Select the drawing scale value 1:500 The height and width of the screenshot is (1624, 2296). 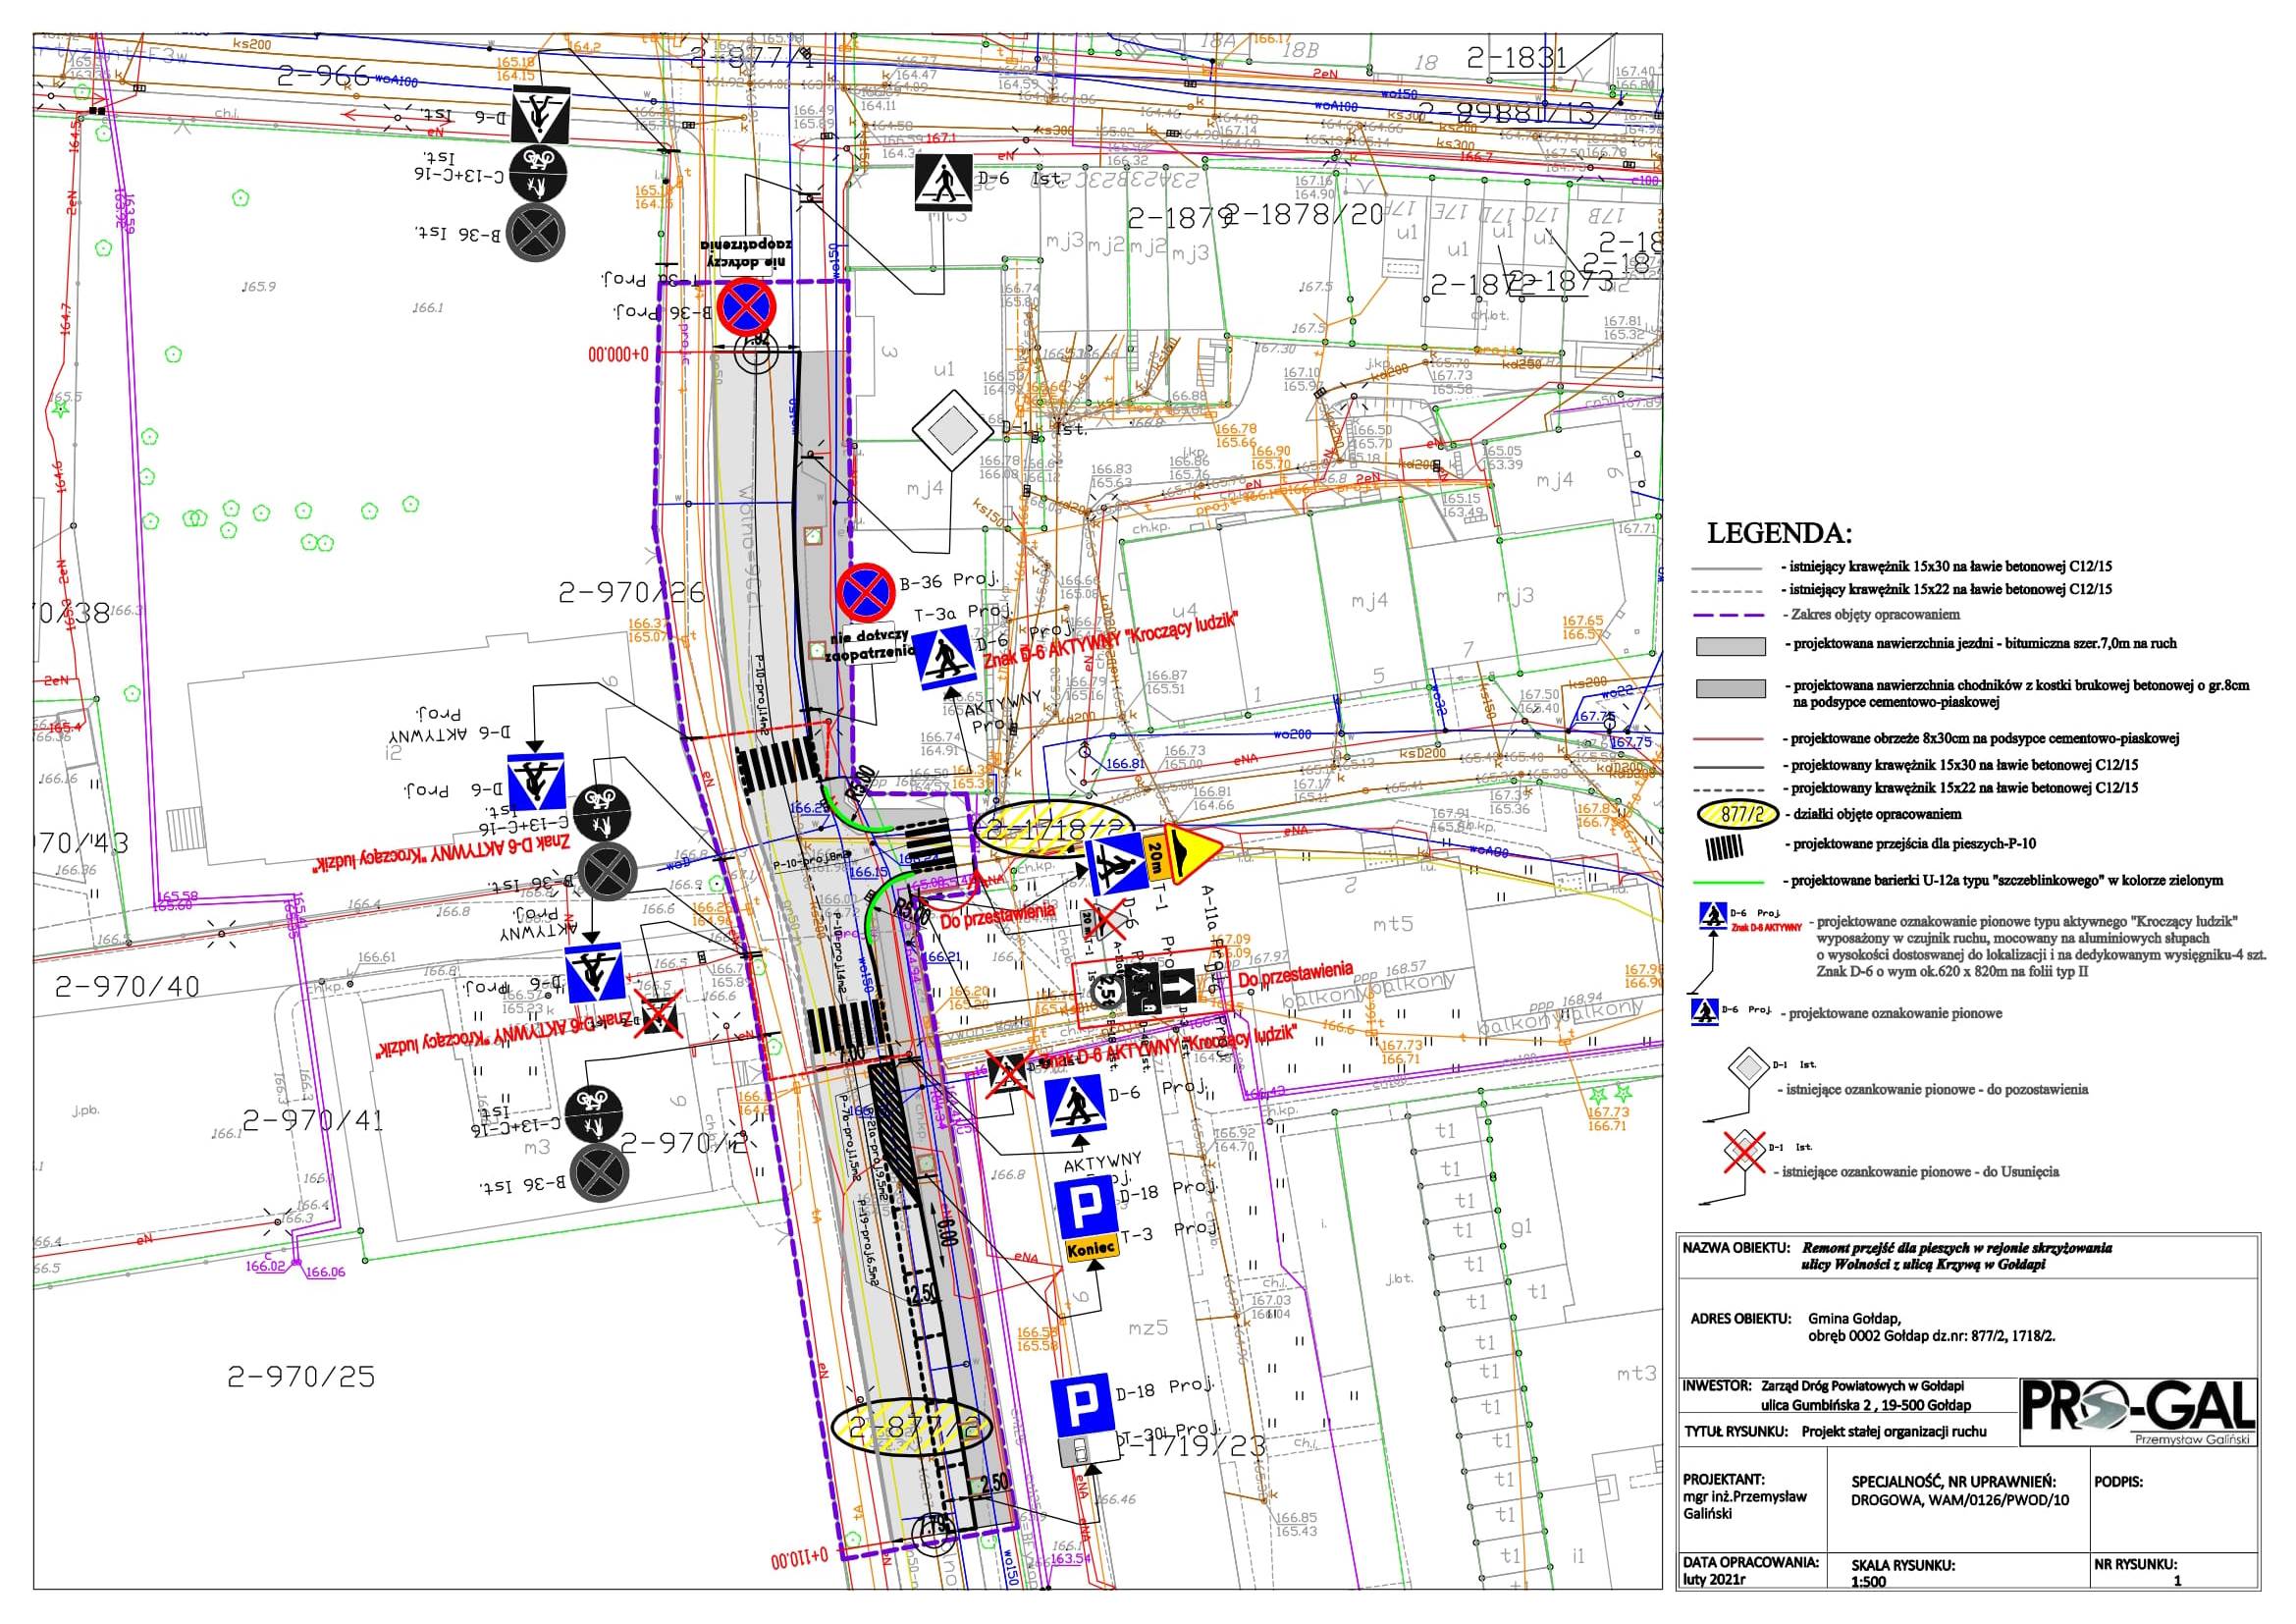tap(1869, 1581)
